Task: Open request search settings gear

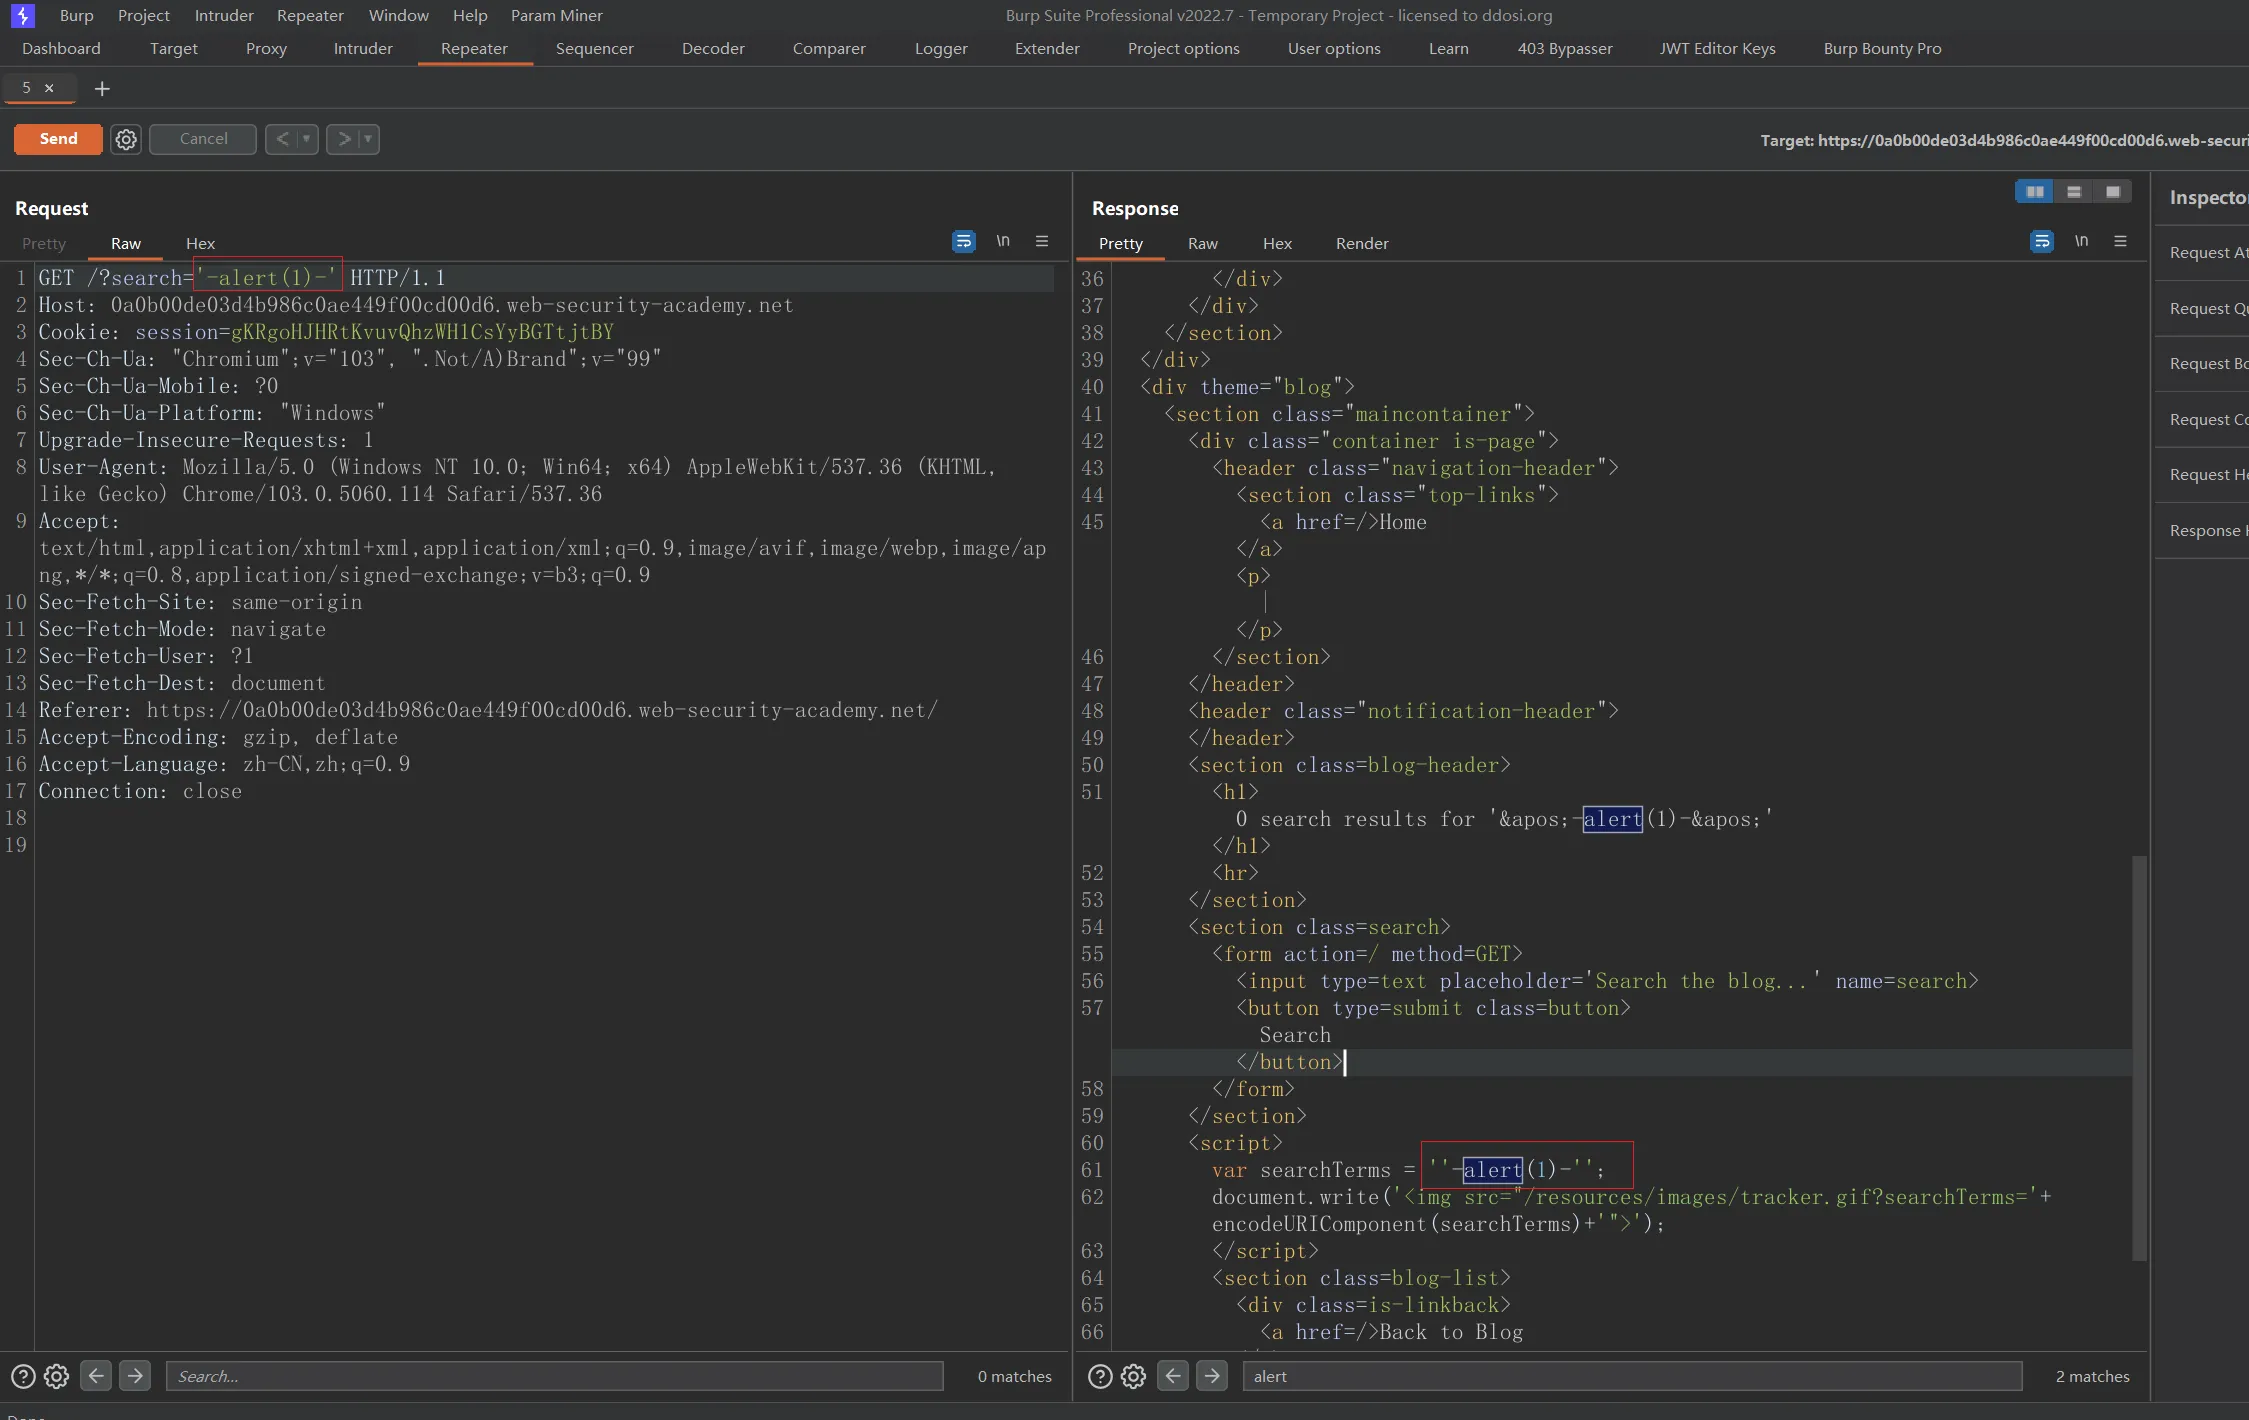Action: (56, 1376)
